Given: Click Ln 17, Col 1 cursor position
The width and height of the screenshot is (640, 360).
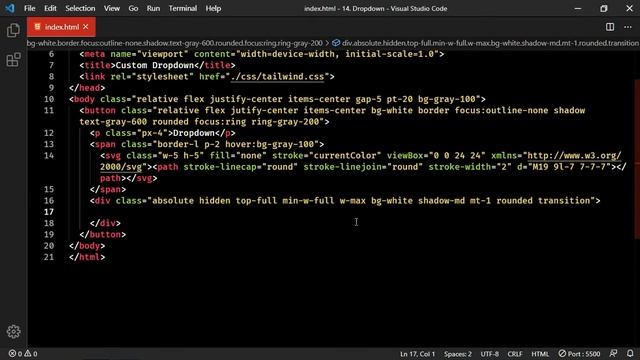Looking at the screenshot, I should tap(418, 354).
